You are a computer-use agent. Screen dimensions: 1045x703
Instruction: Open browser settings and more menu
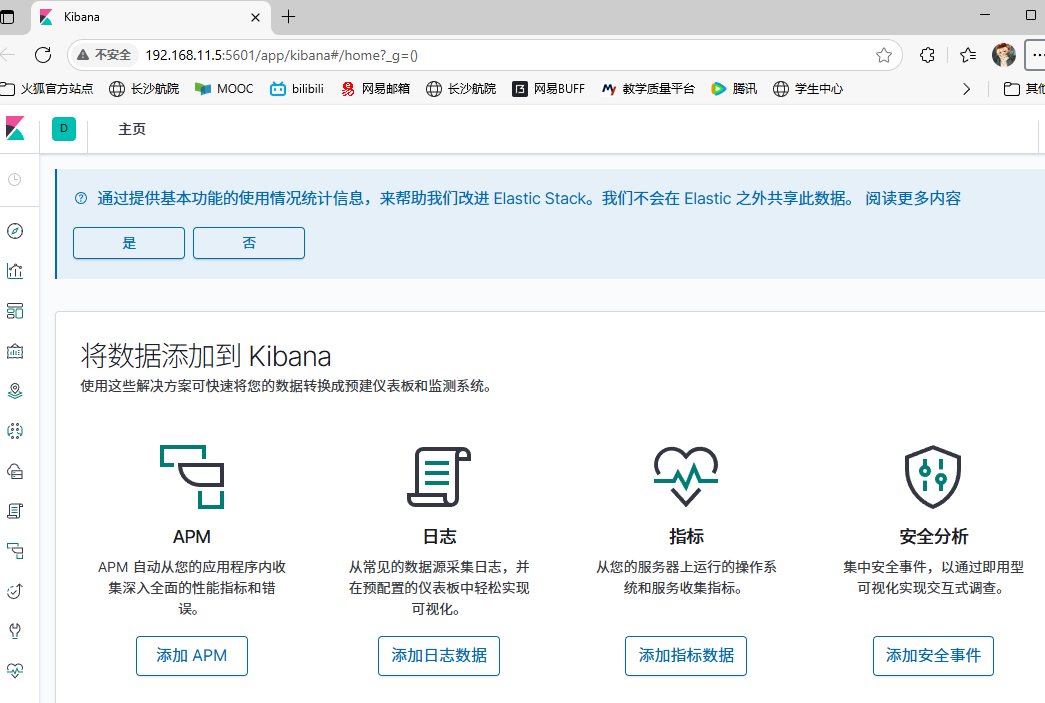click(1036, 55)
